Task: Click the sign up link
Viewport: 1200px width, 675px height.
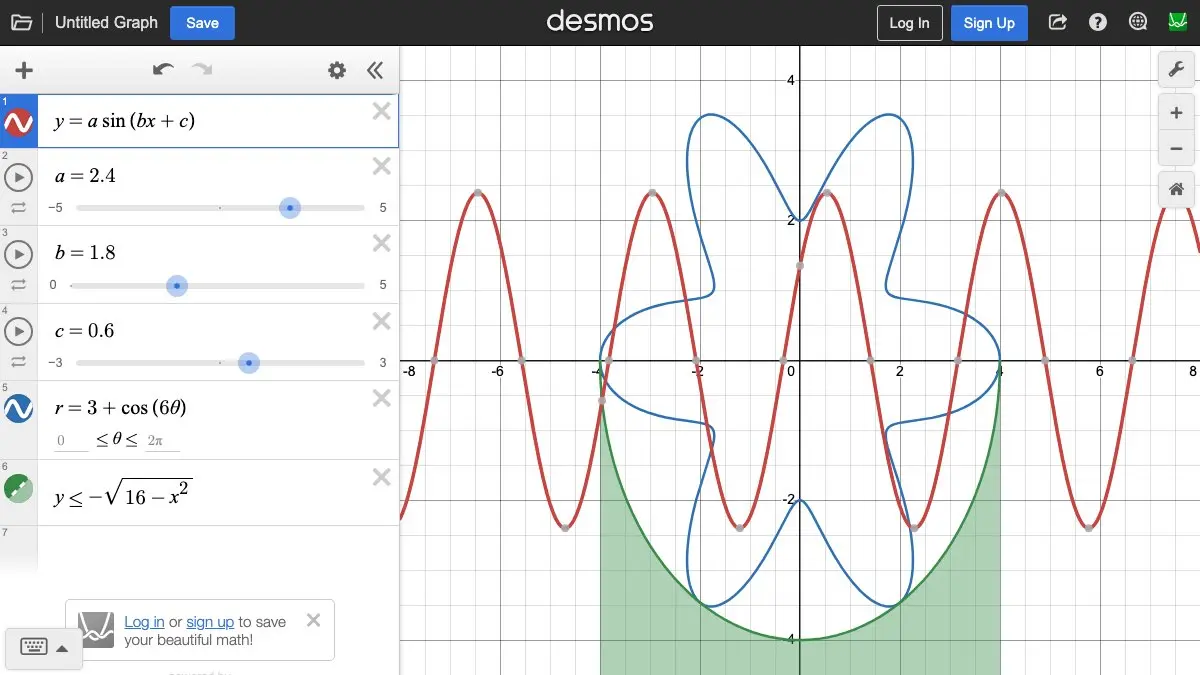Action: [210, 622]
